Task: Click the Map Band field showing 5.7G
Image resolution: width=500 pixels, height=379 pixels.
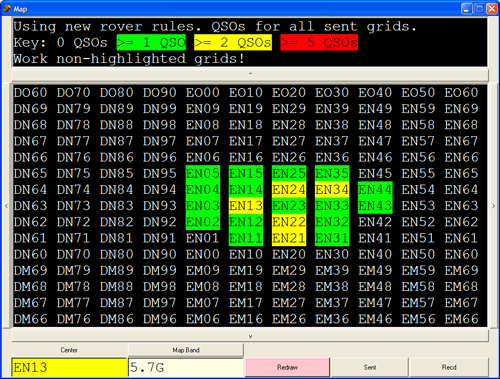Action: pyautogui.click(x=186, y=368)
